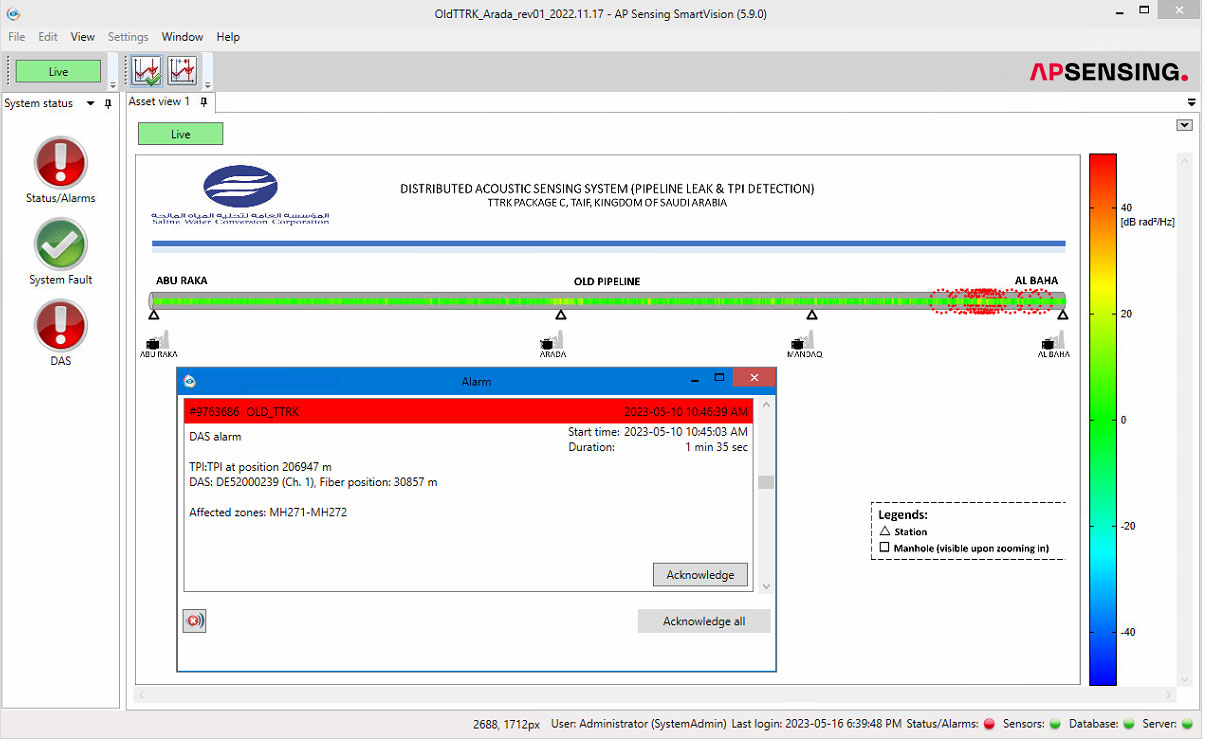1205x740 pixels.
Task: Open the asset view dropdown at the right edge
Action: point(1185,125)
